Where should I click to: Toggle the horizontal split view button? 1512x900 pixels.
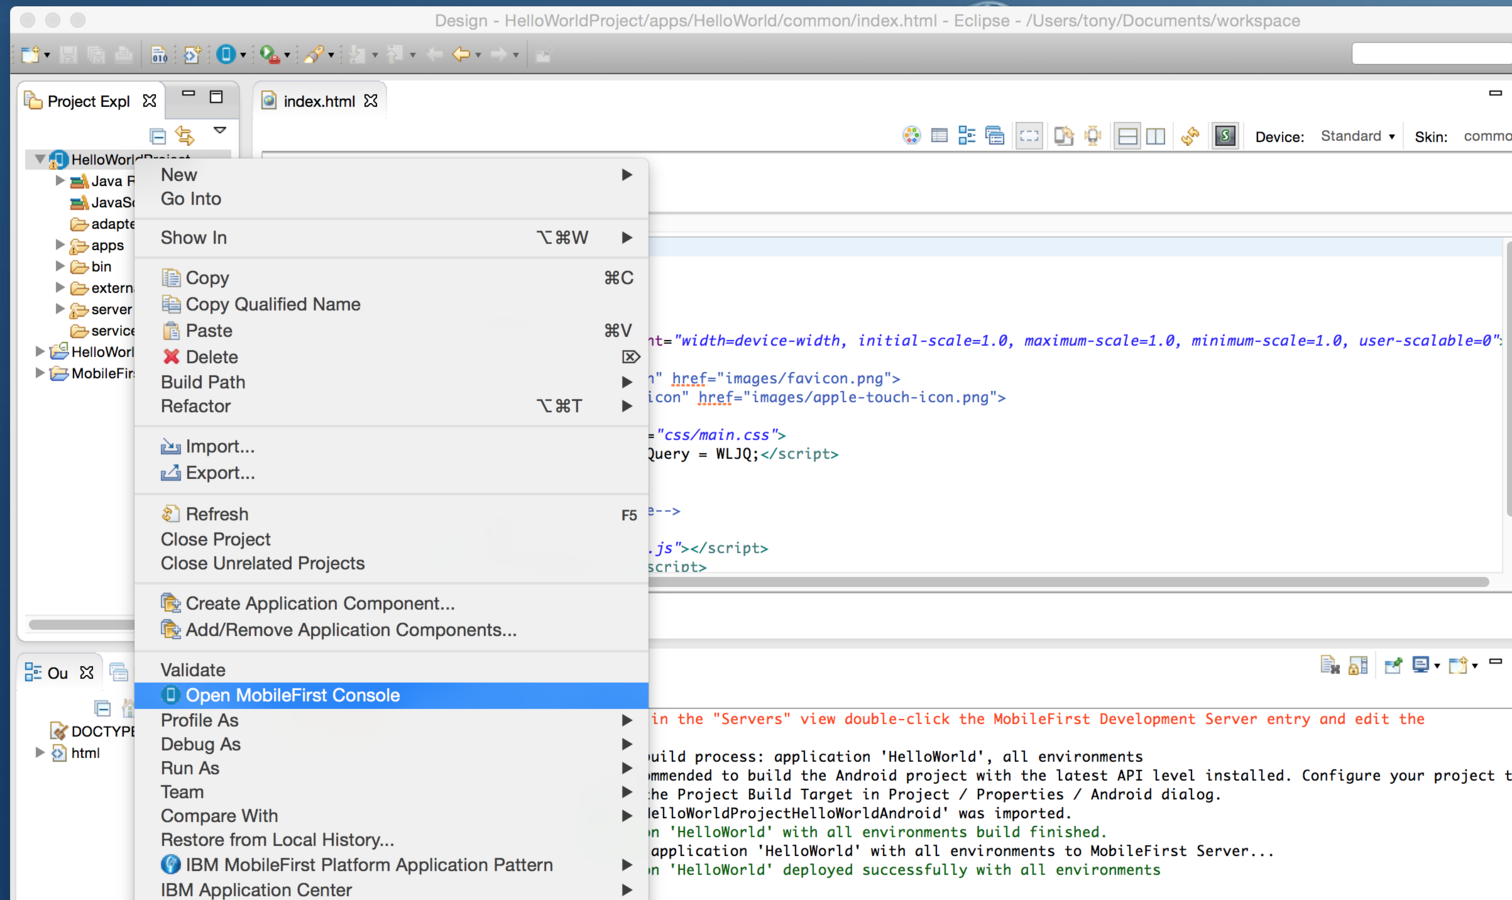point(1127,136)
